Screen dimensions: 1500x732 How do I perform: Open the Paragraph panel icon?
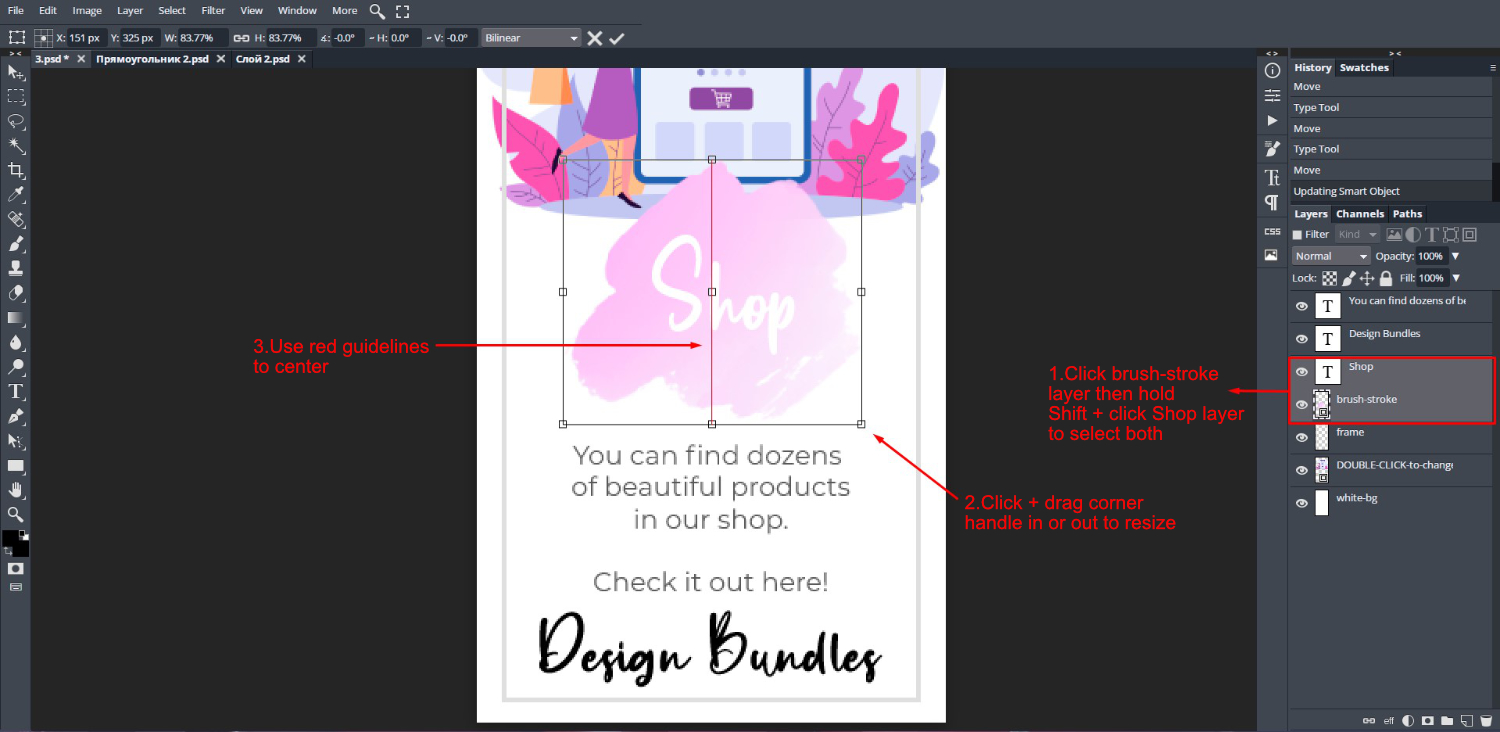tap(1272, 202)
